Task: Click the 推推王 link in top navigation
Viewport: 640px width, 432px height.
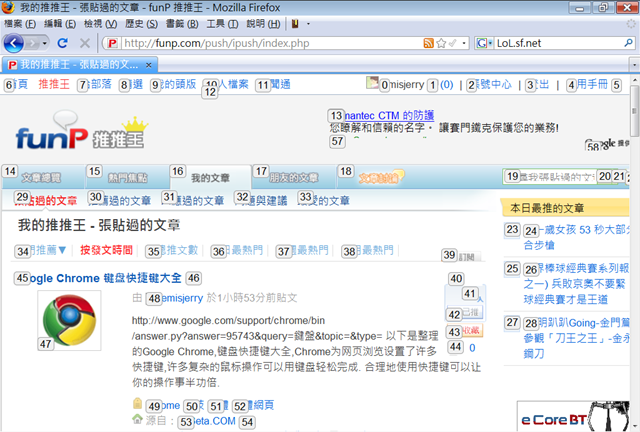Action: click(54, 84)
